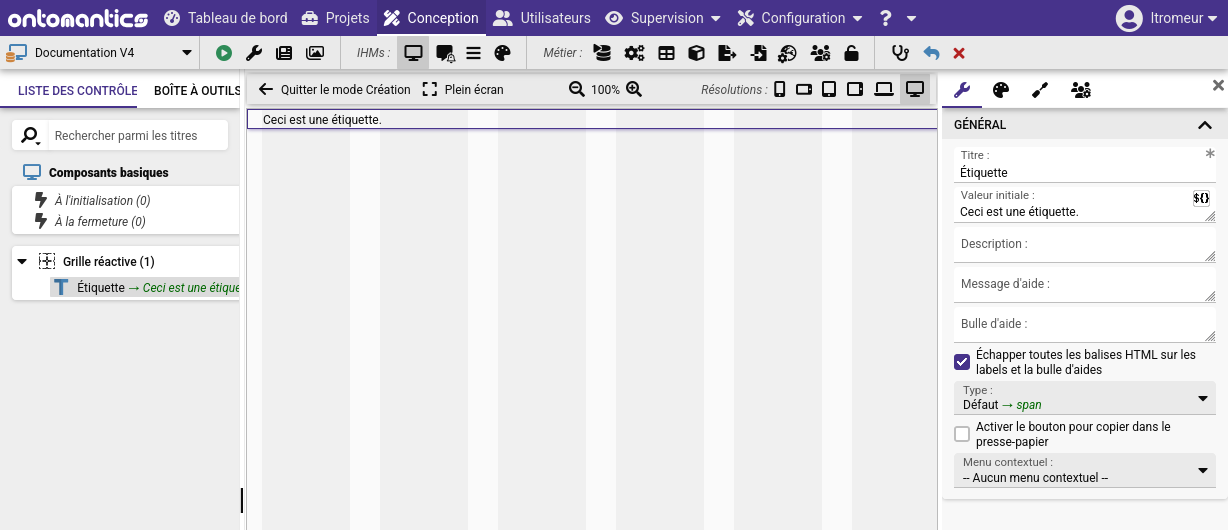
Task: Collapse the Grille réactive tree node
Action: coord(23,261)
